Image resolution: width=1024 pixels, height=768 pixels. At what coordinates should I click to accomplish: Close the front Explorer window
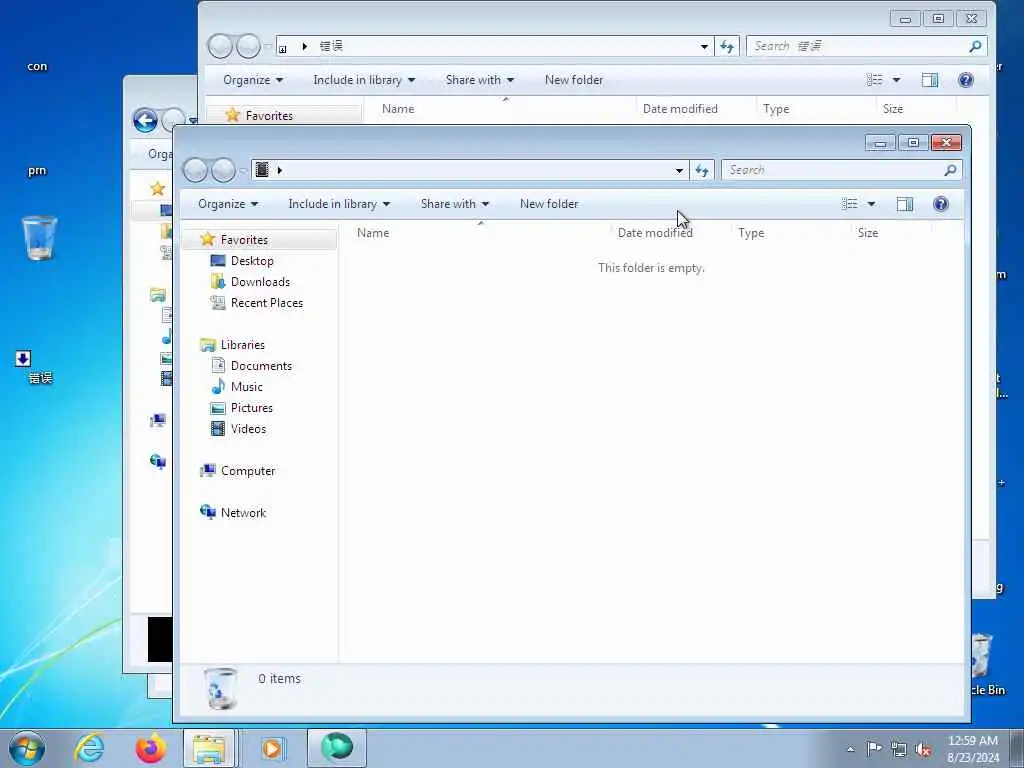pos(946,142)
